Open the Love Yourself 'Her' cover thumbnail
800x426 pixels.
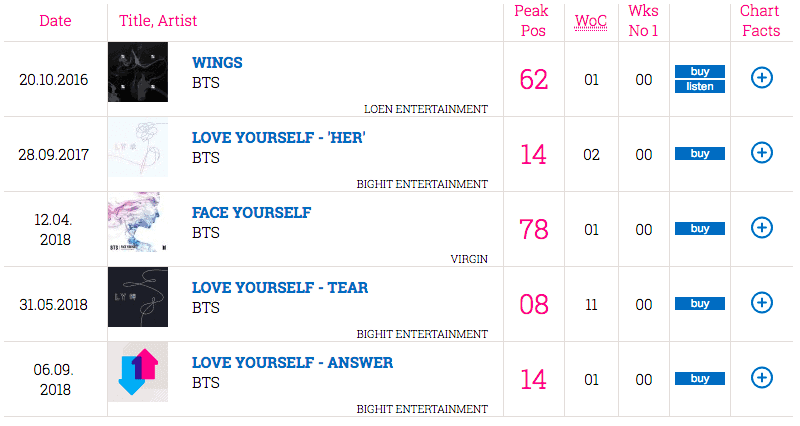coord(138,148)
